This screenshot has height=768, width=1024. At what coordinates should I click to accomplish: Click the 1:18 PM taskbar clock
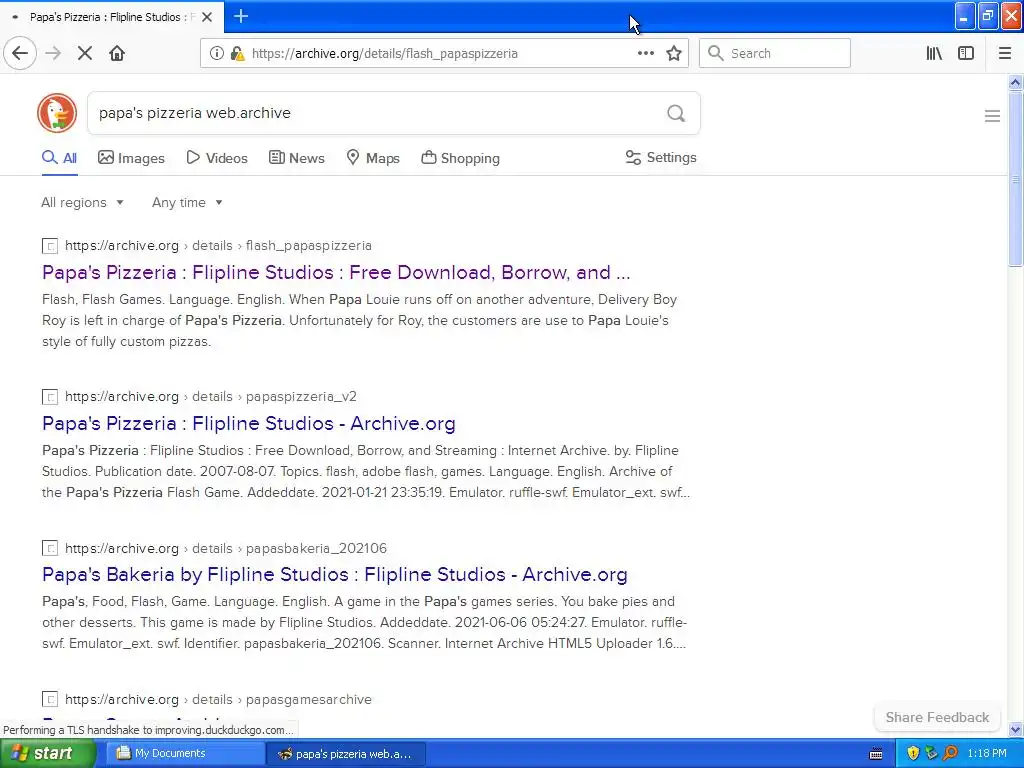pos(987,754)
